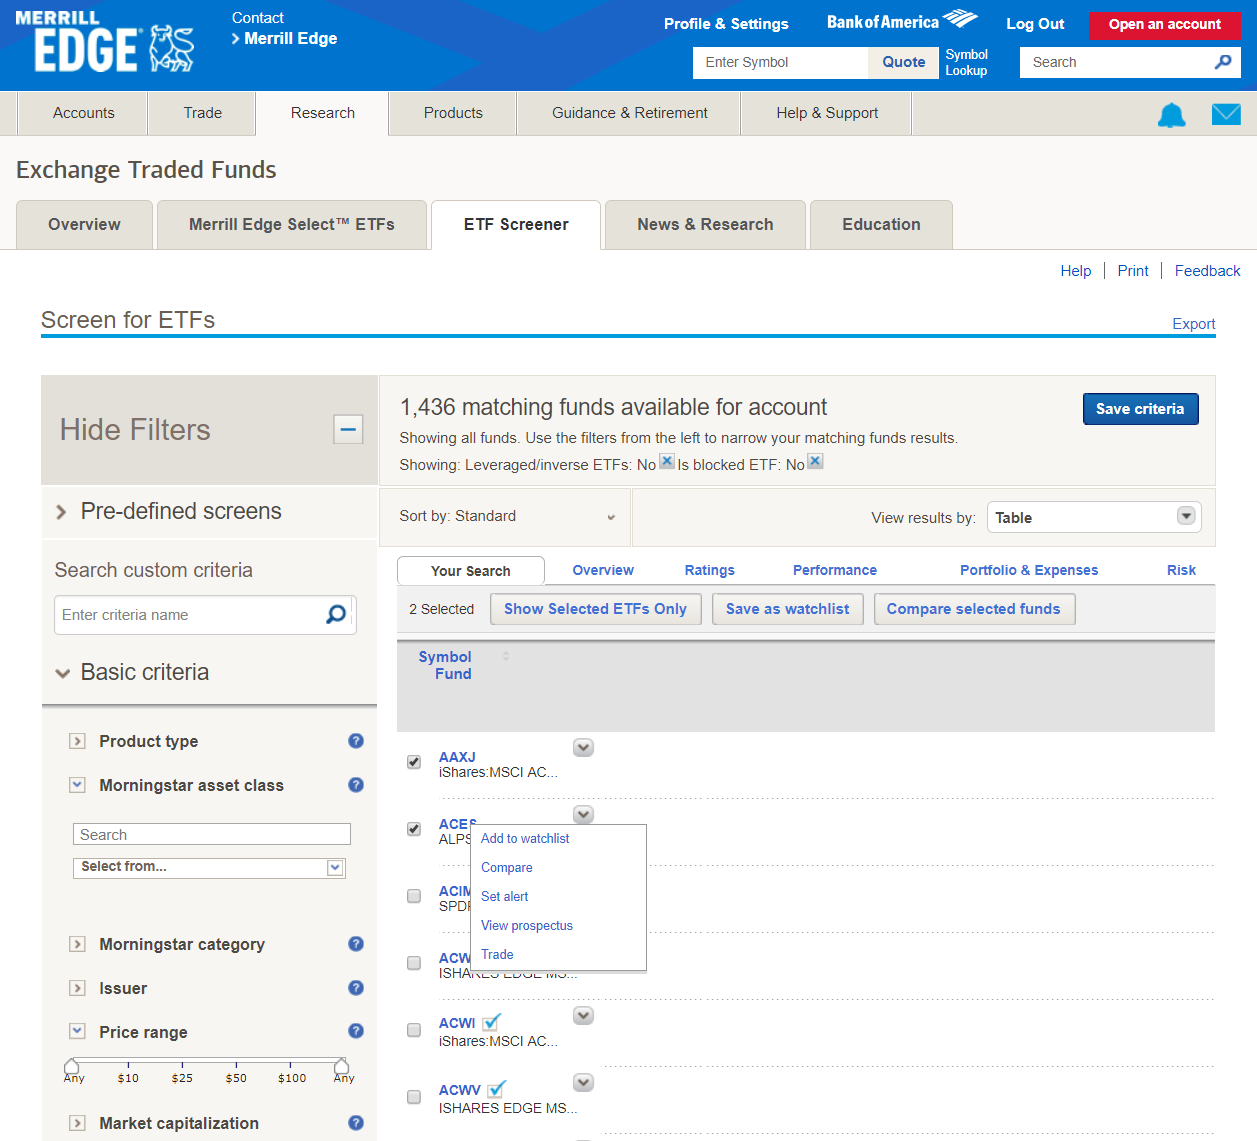
Task: Open the AAXJ actions dropdown arrow
Action: (x=584, y=748)
